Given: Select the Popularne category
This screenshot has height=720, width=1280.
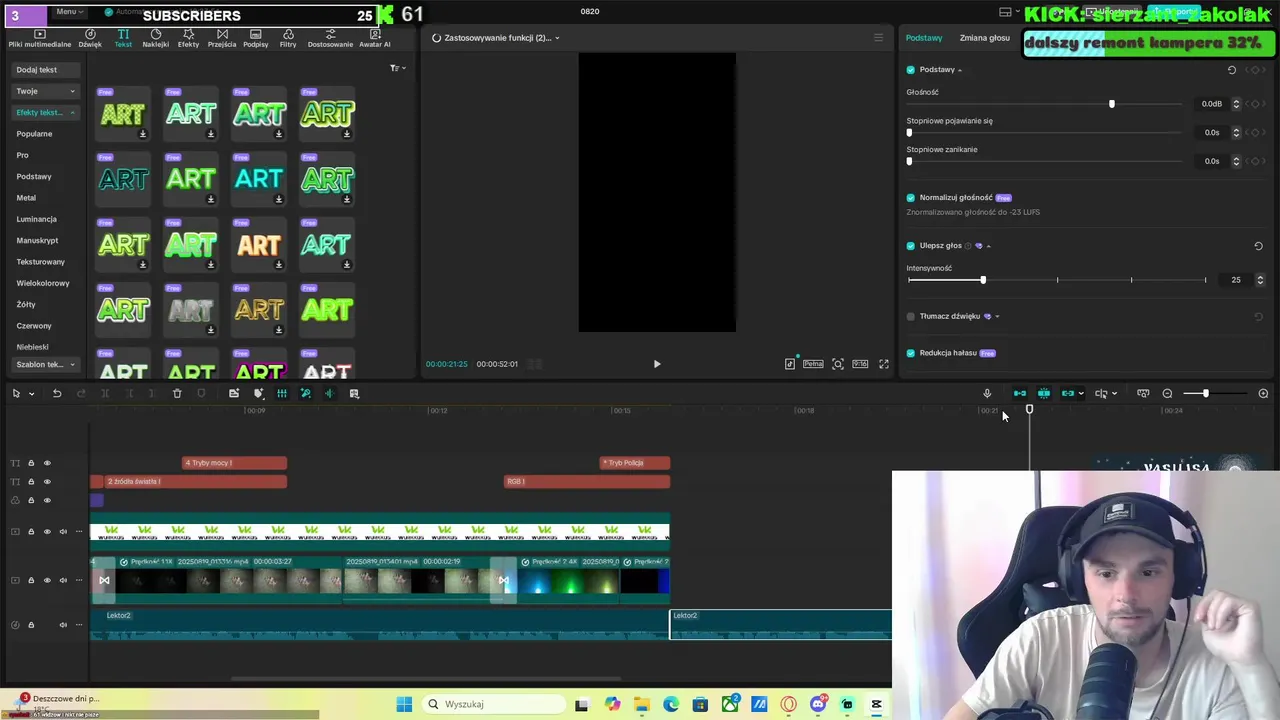Looking at the screenshot, I should [34, 134].
